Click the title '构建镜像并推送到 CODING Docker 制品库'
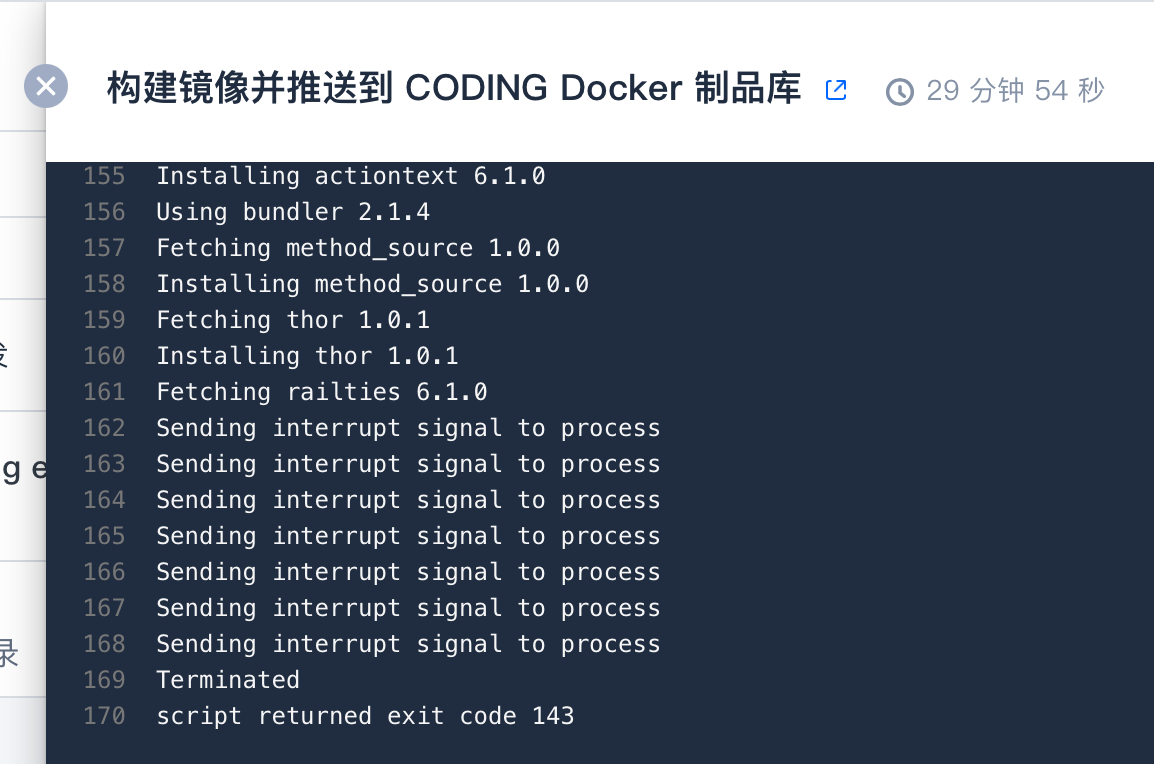Image resolution: width=1154 pixels, height=764 pixels. click(x=454, y=88)
